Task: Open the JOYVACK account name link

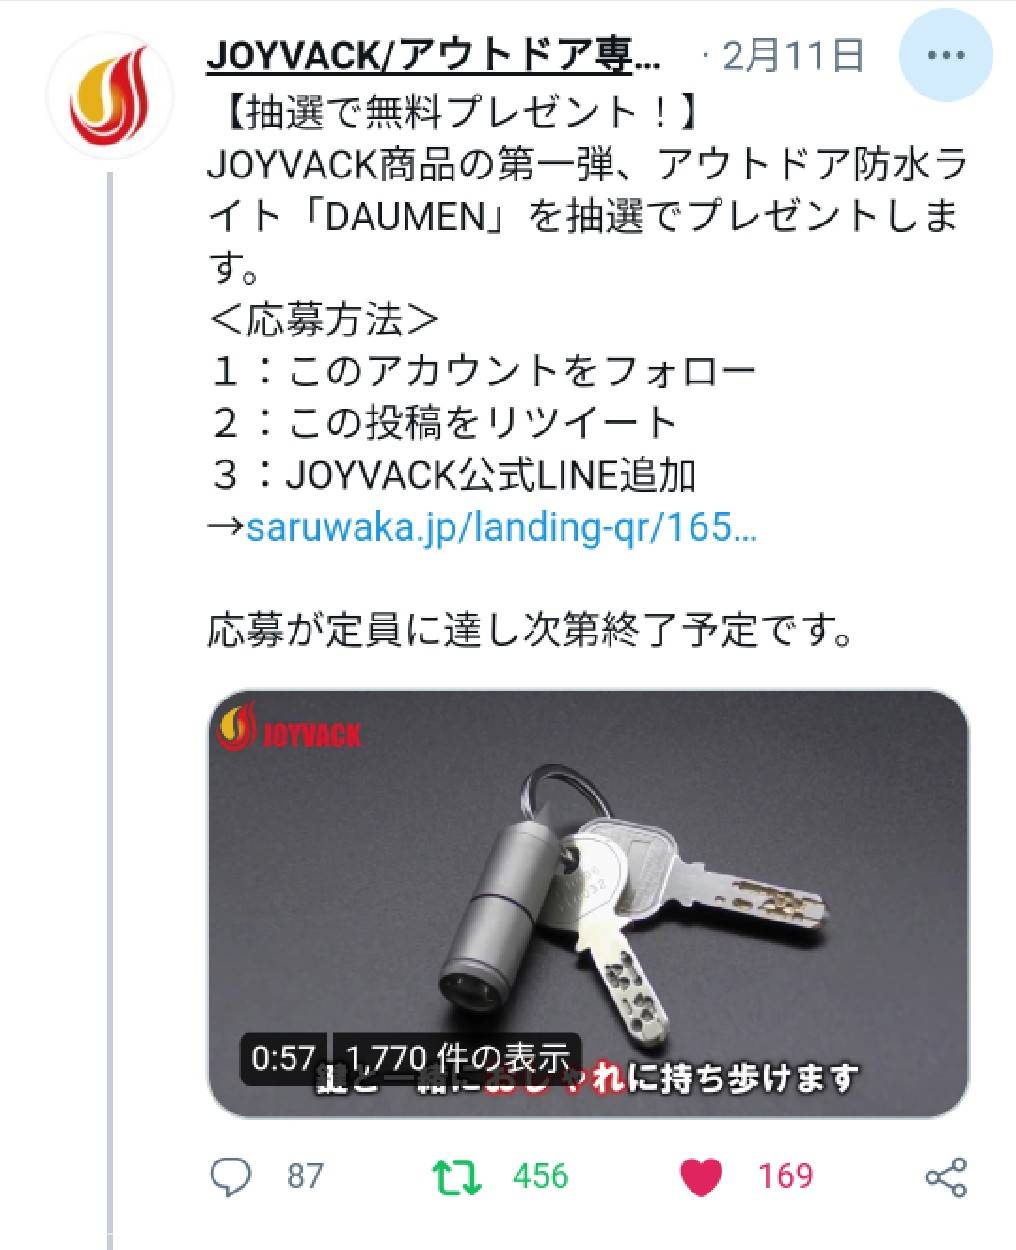Action: pos(434,57)
